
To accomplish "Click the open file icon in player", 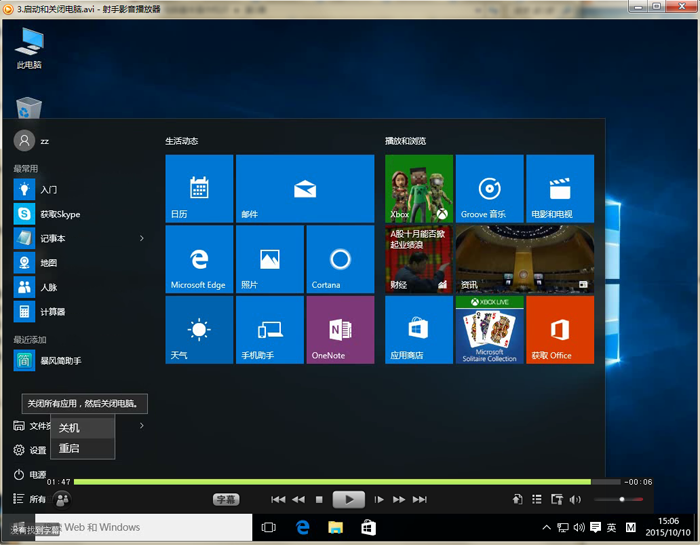I will [517, 499].
